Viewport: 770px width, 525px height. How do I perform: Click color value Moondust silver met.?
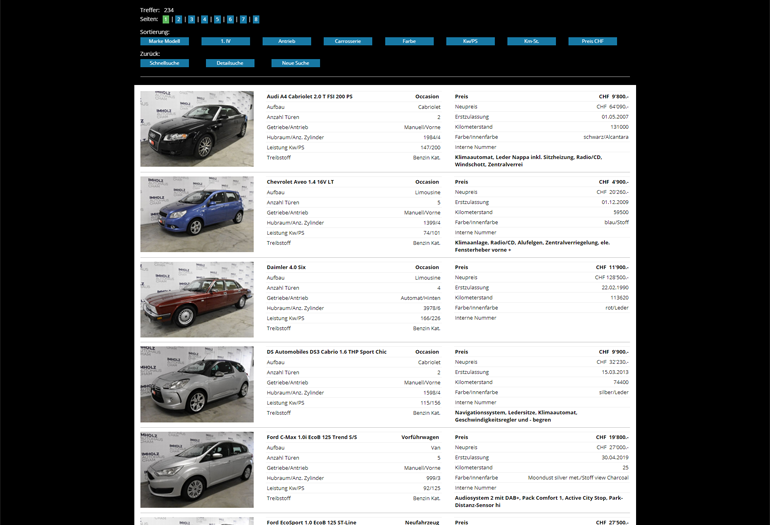[578, 477]
